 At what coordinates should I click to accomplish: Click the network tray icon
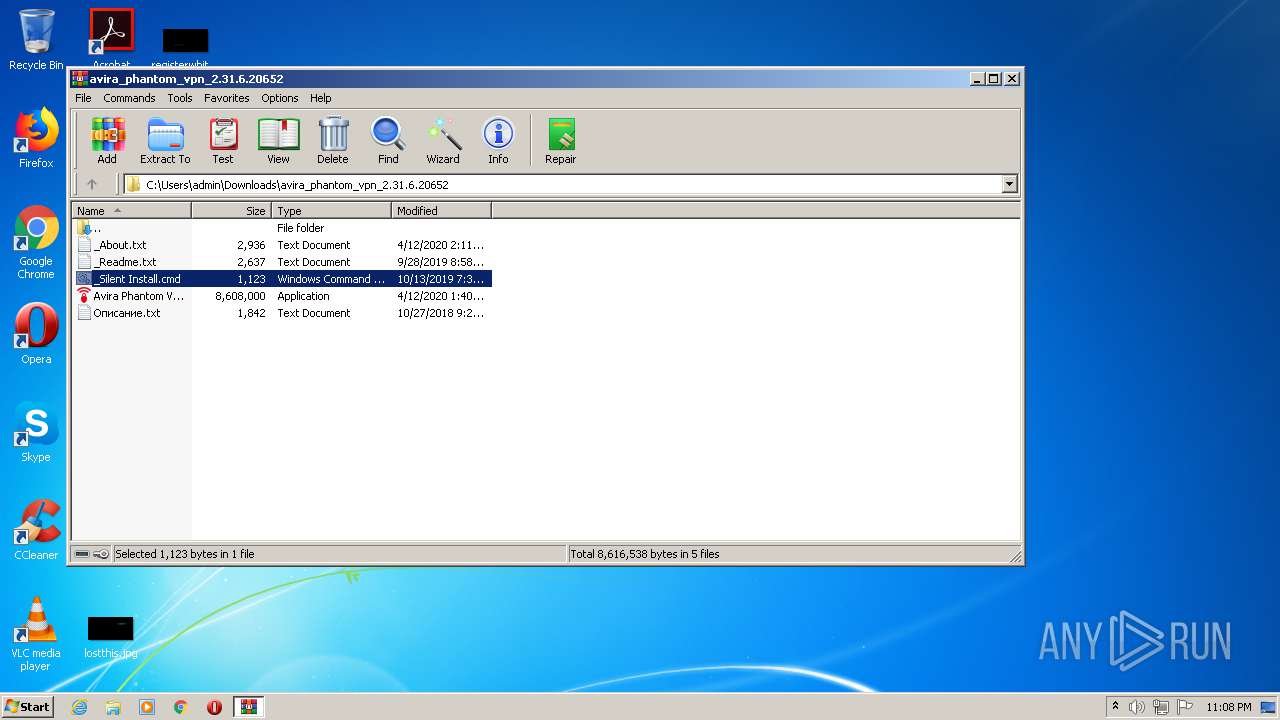pyautogui.click(x=1161, y=707)
